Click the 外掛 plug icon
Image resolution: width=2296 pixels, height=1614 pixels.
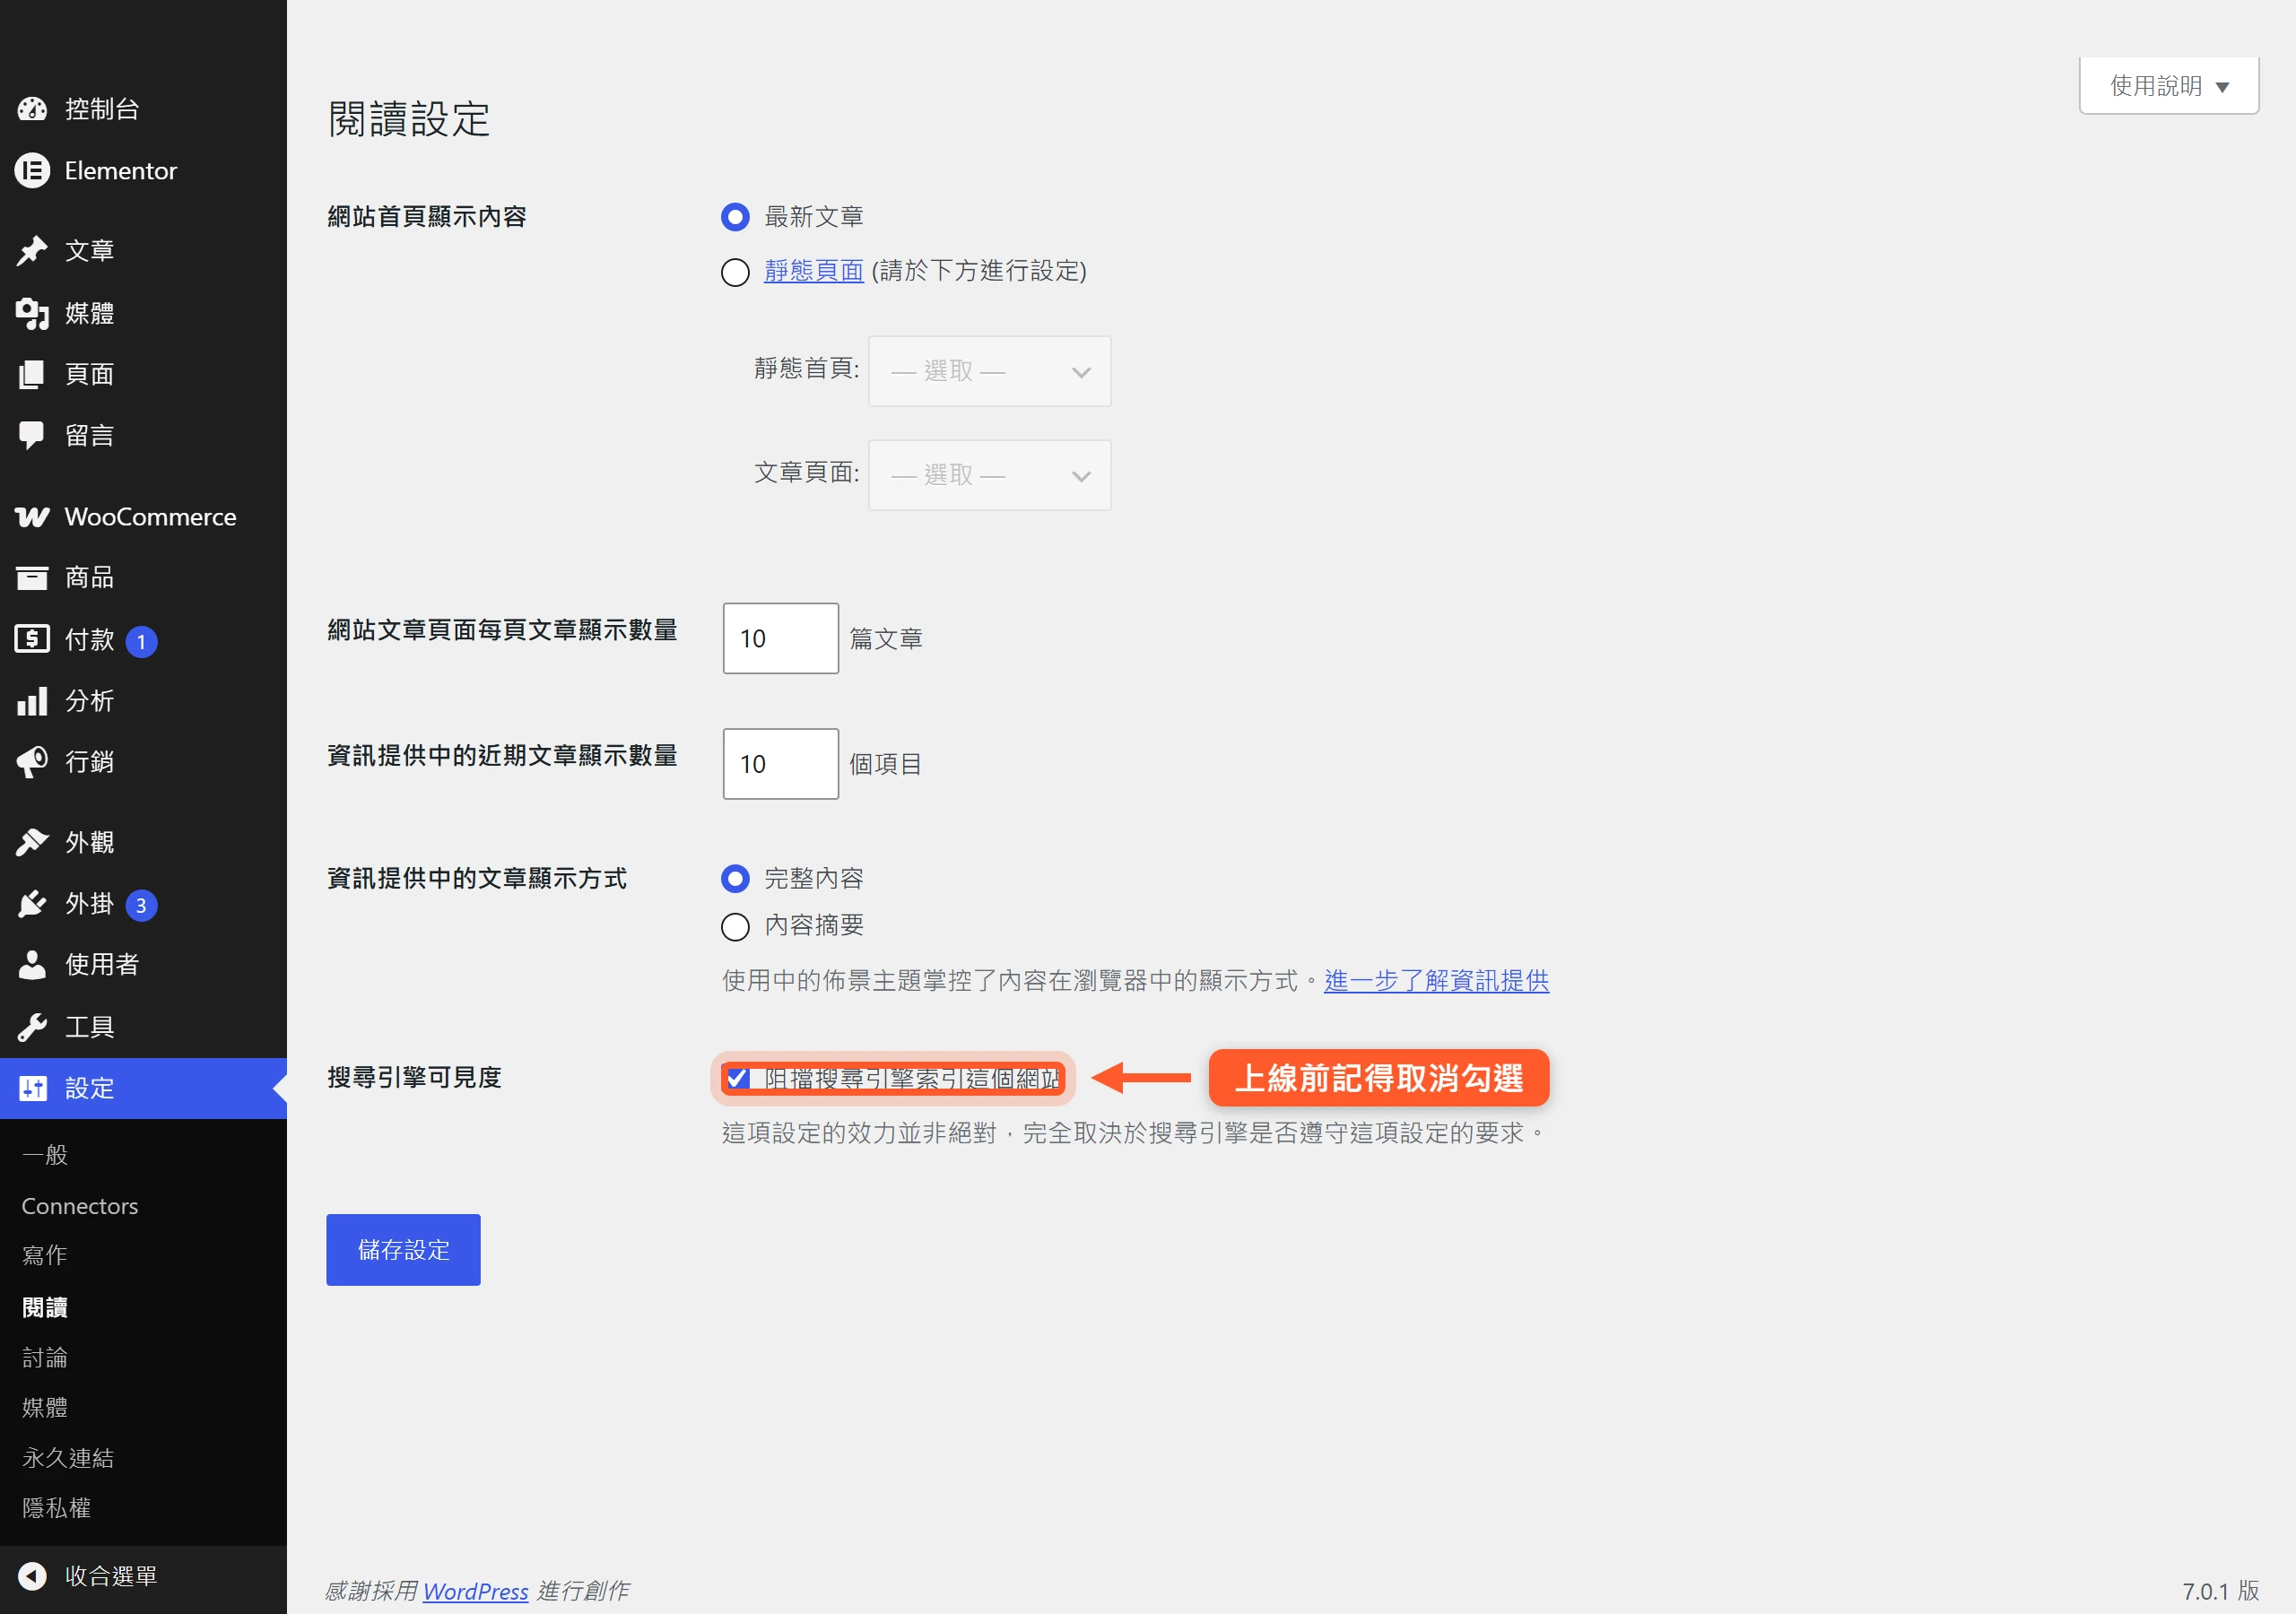32,904
